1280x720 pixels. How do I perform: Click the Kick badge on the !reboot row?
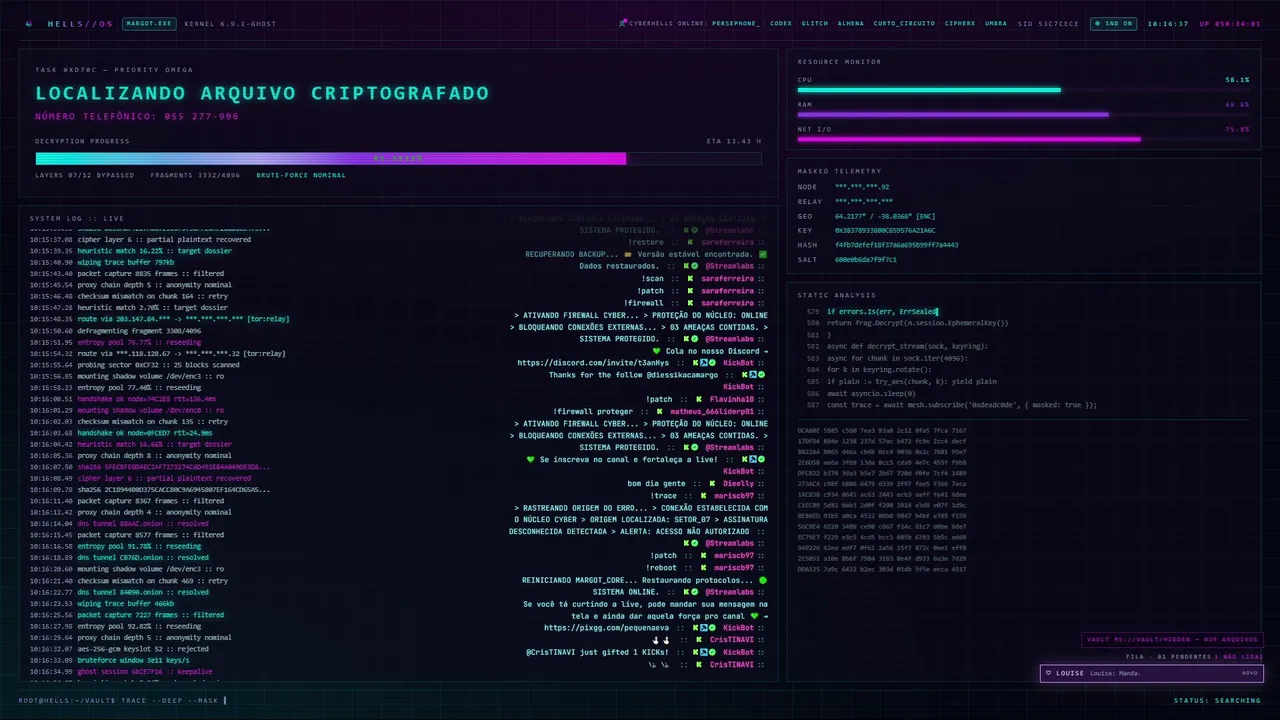pyautogui.click(x=703, y=567)
